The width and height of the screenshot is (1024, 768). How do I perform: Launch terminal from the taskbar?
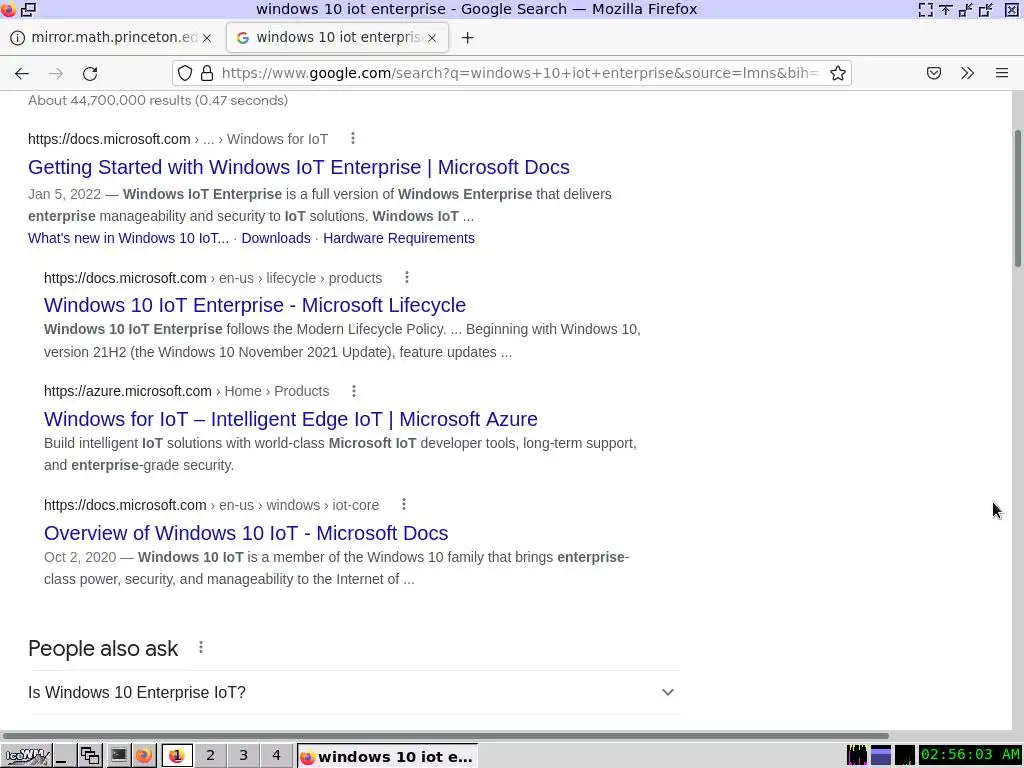coord(118,756)
